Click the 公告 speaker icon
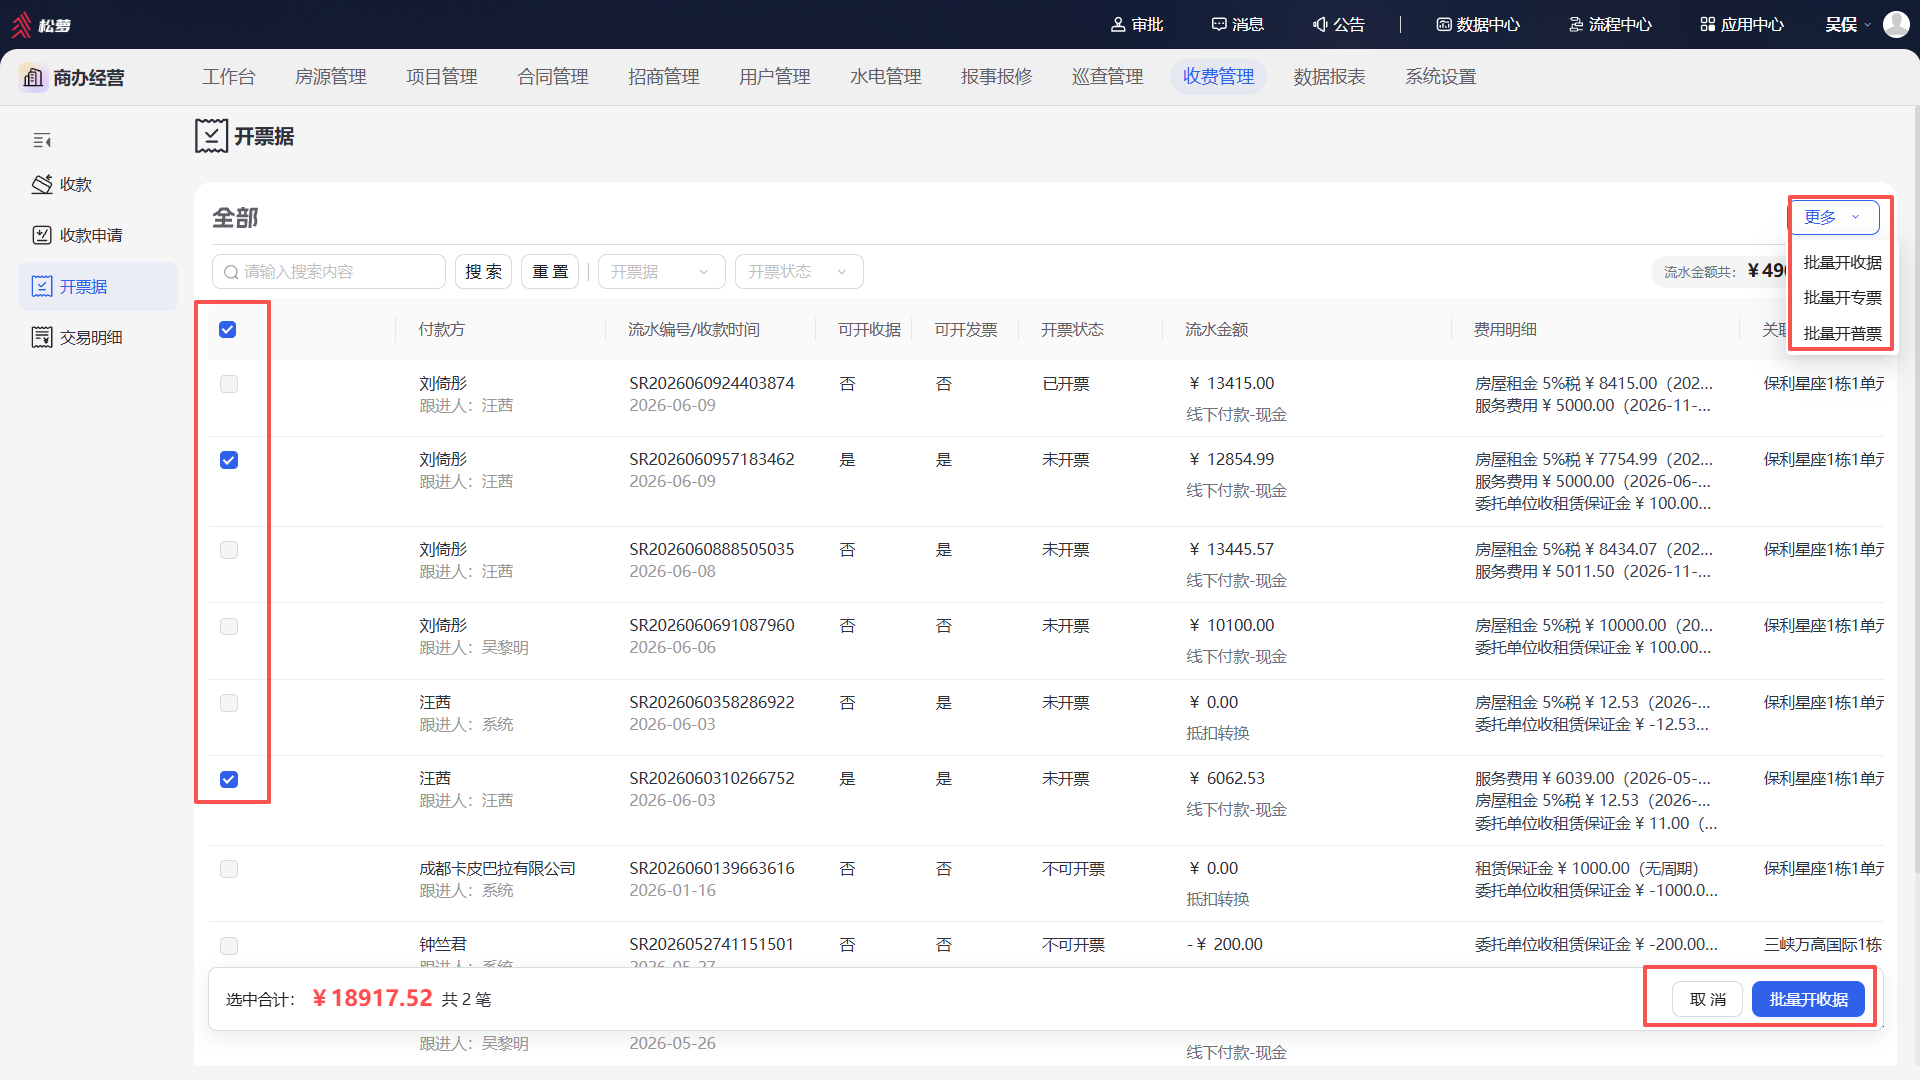The height and width of the screenshot is (1080, 1920). pyautogui.click(x=1320, y=24)
